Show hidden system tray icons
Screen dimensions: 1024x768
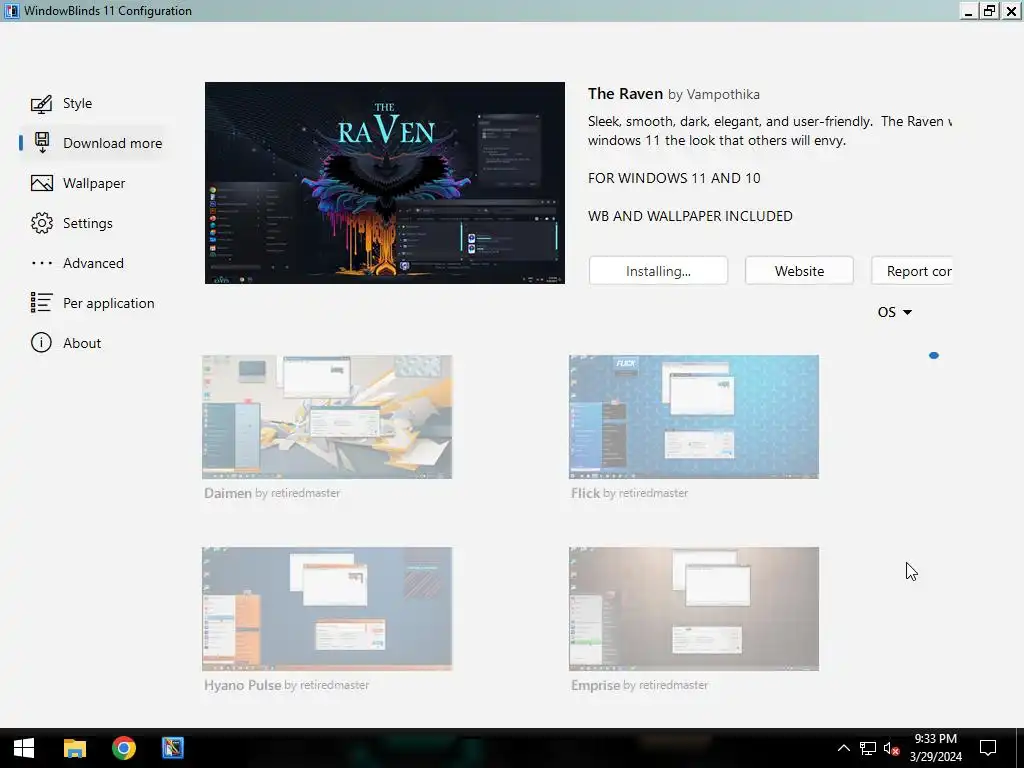point(844,748)
